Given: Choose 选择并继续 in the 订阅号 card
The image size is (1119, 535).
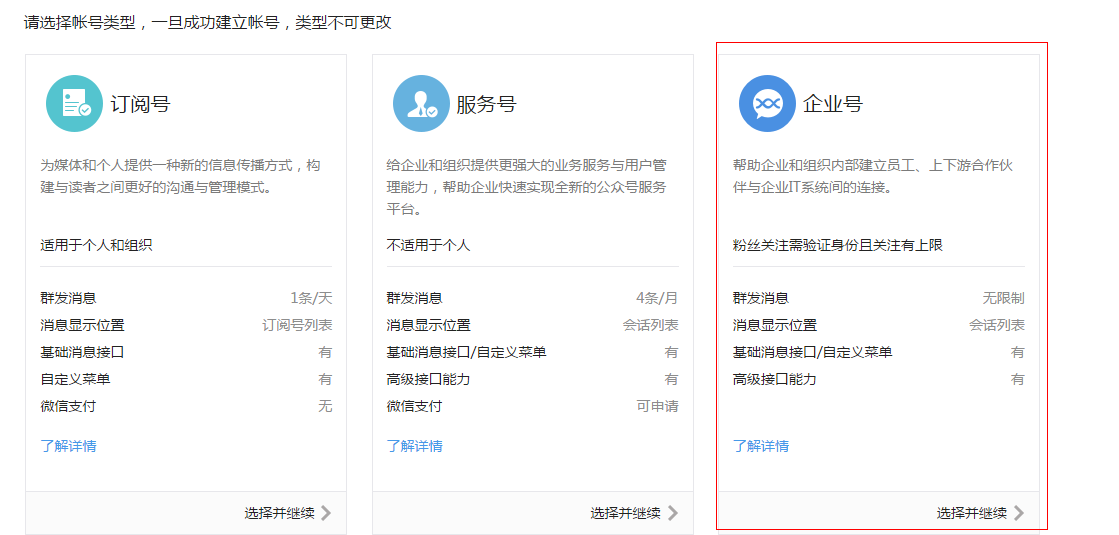Looking at the screenshot, I should coord(280,513).
